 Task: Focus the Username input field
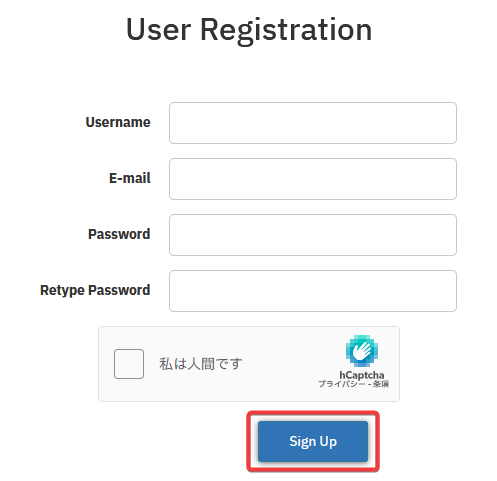click(313, 123)
